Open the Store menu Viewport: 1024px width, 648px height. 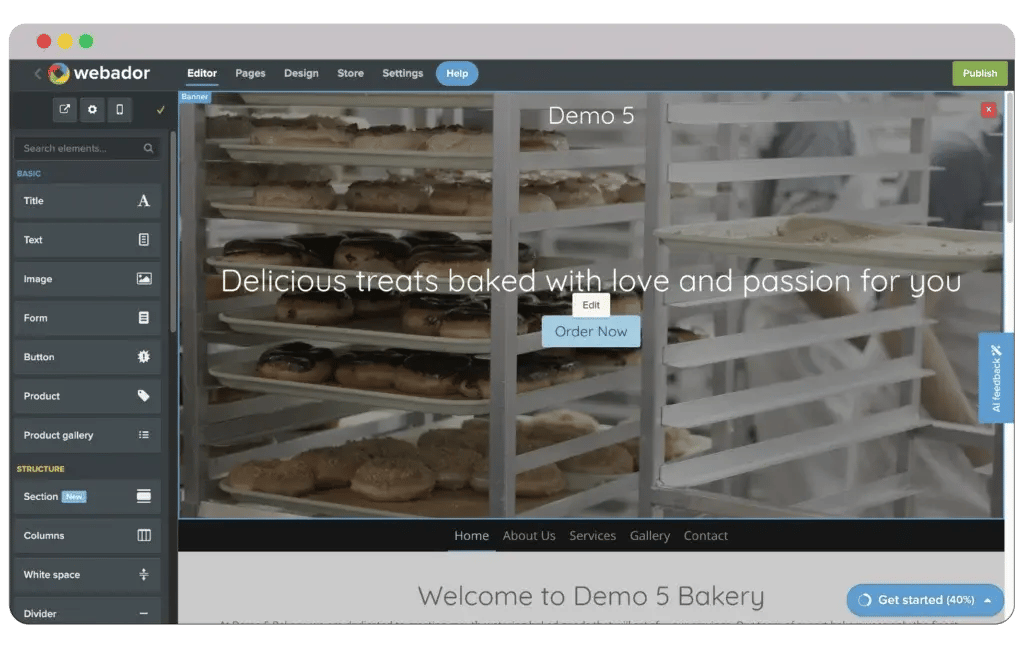click(350, 73)
